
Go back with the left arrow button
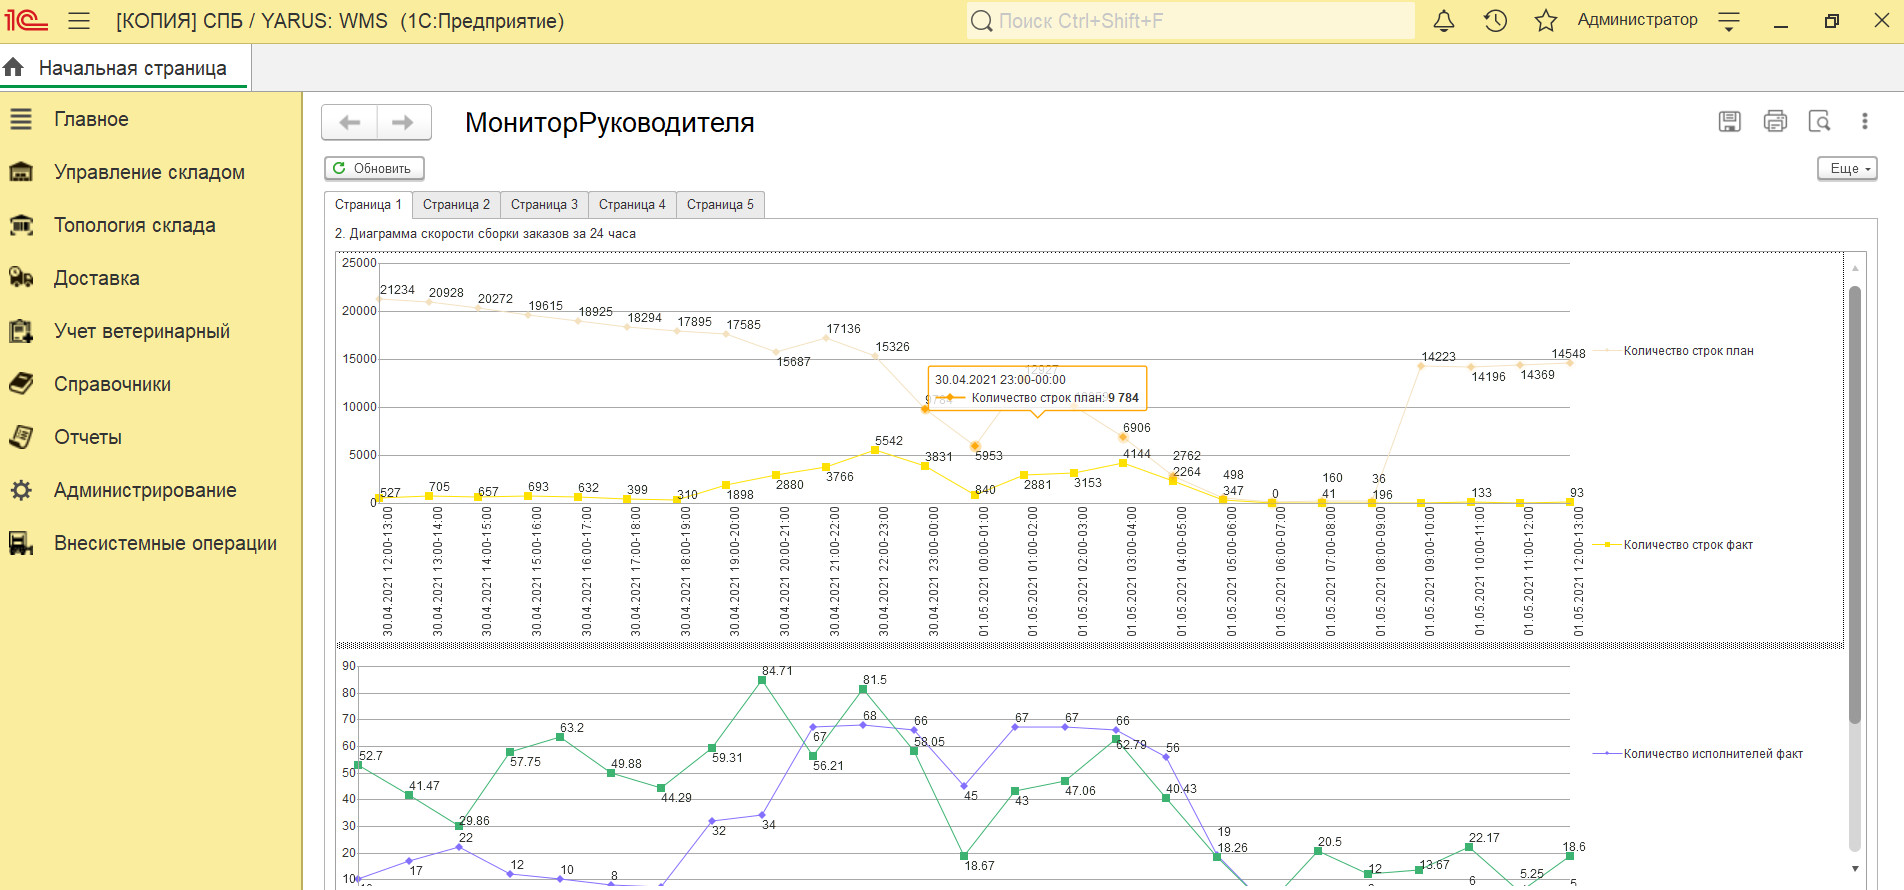[349, 122]
